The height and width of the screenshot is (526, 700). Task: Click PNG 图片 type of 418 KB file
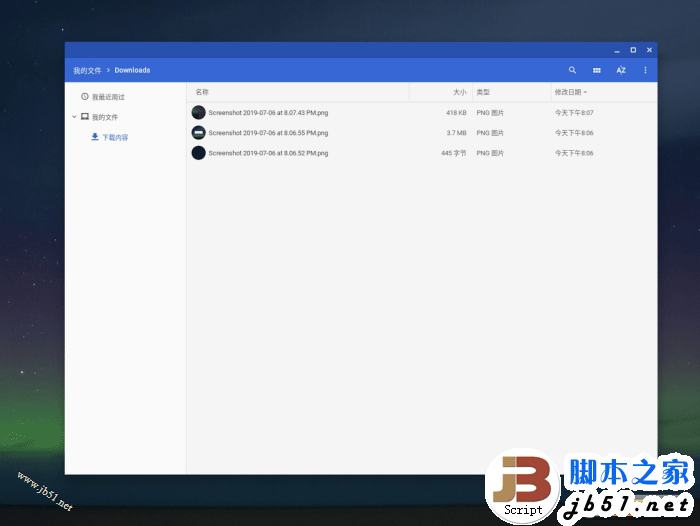[490, 113]
